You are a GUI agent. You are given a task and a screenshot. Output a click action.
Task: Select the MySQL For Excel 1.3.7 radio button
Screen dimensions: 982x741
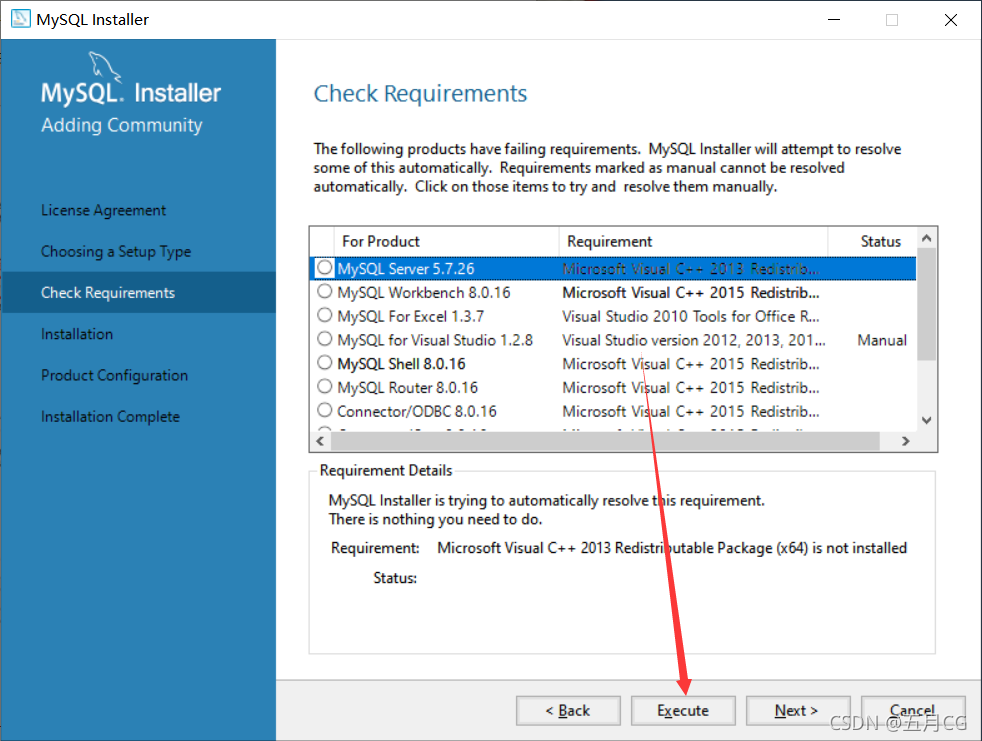tap(324, 315)
